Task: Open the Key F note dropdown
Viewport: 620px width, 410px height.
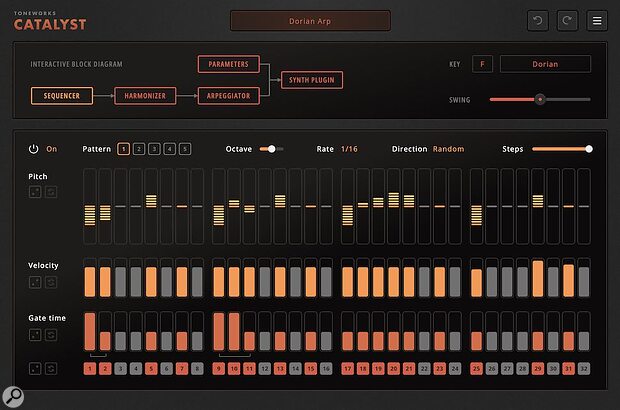Action: pos(482,64)
